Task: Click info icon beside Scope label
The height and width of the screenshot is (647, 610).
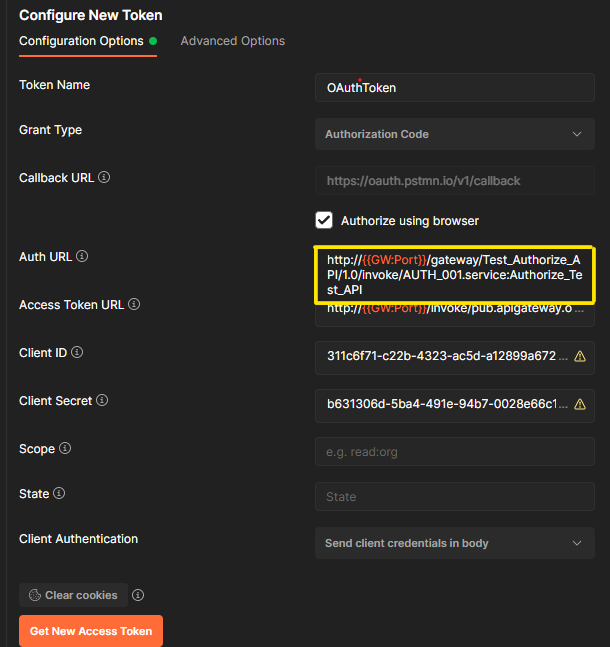Action: click(66, 449)
